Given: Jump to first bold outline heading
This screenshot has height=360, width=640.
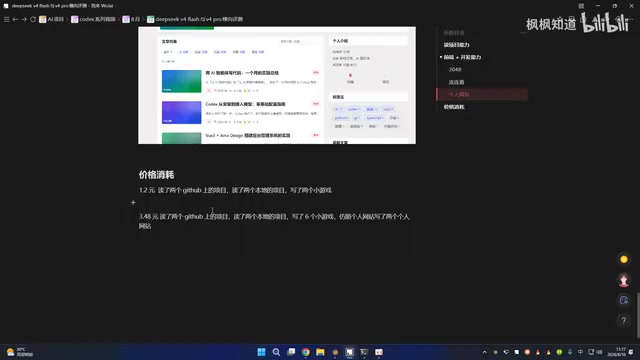Looking at the screenshot, I should (456, 45).
